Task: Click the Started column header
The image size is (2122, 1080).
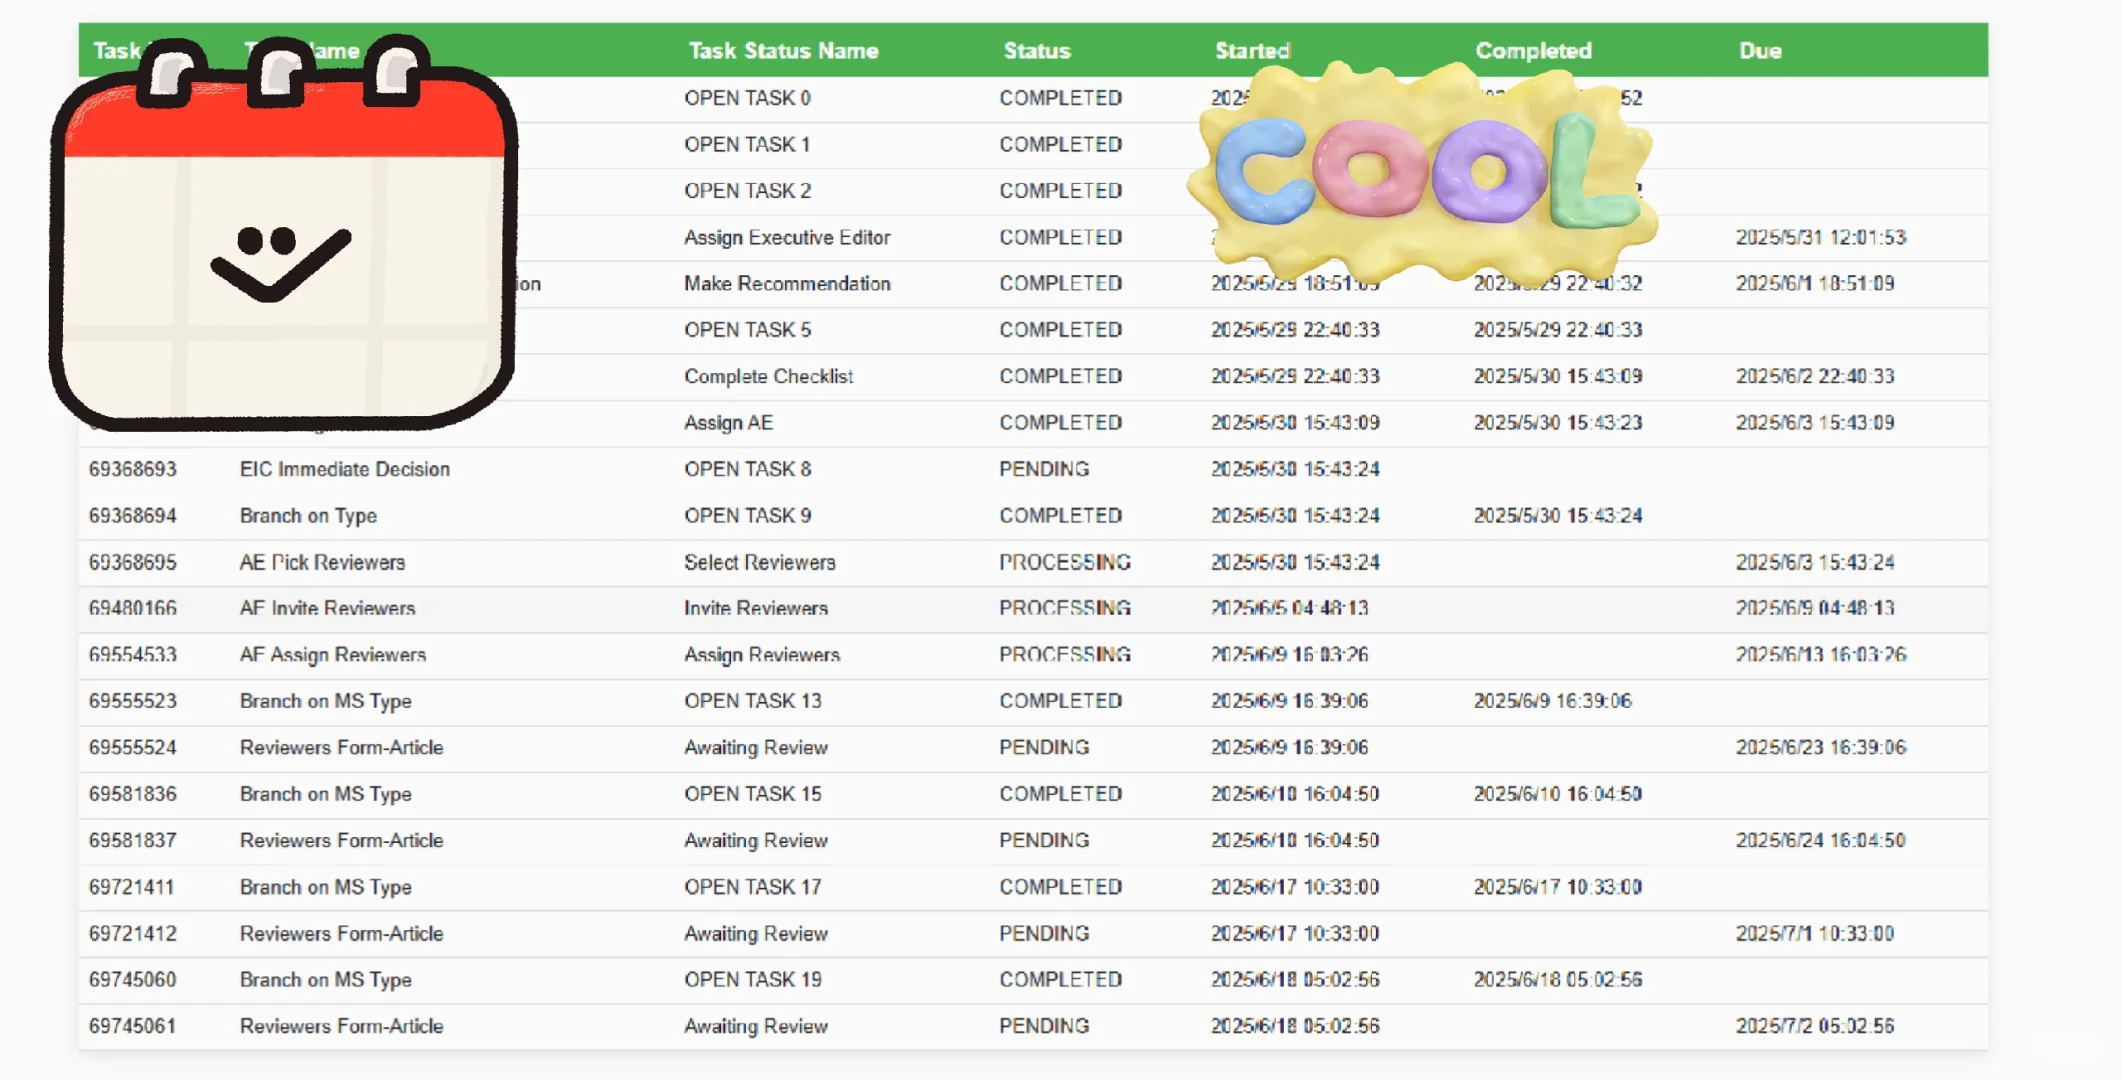Action: pos(1252,51)
